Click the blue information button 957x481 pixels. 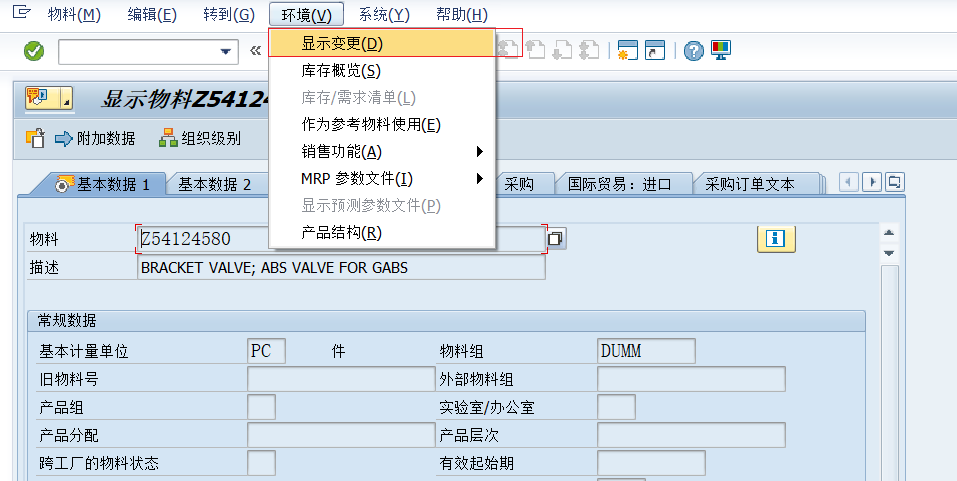click(x=776, y=238)
